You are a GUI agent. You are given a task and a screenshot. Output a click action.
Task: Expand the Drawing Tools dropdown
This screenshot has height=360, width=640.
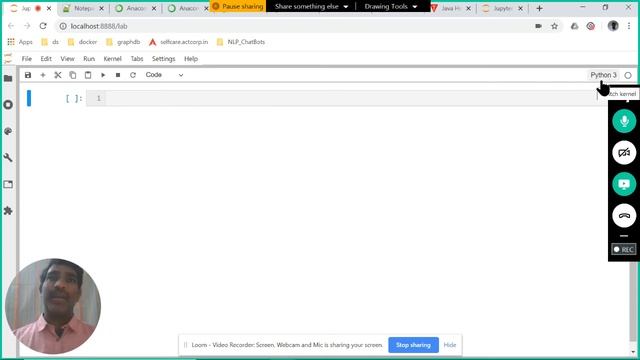coord(391,7)
